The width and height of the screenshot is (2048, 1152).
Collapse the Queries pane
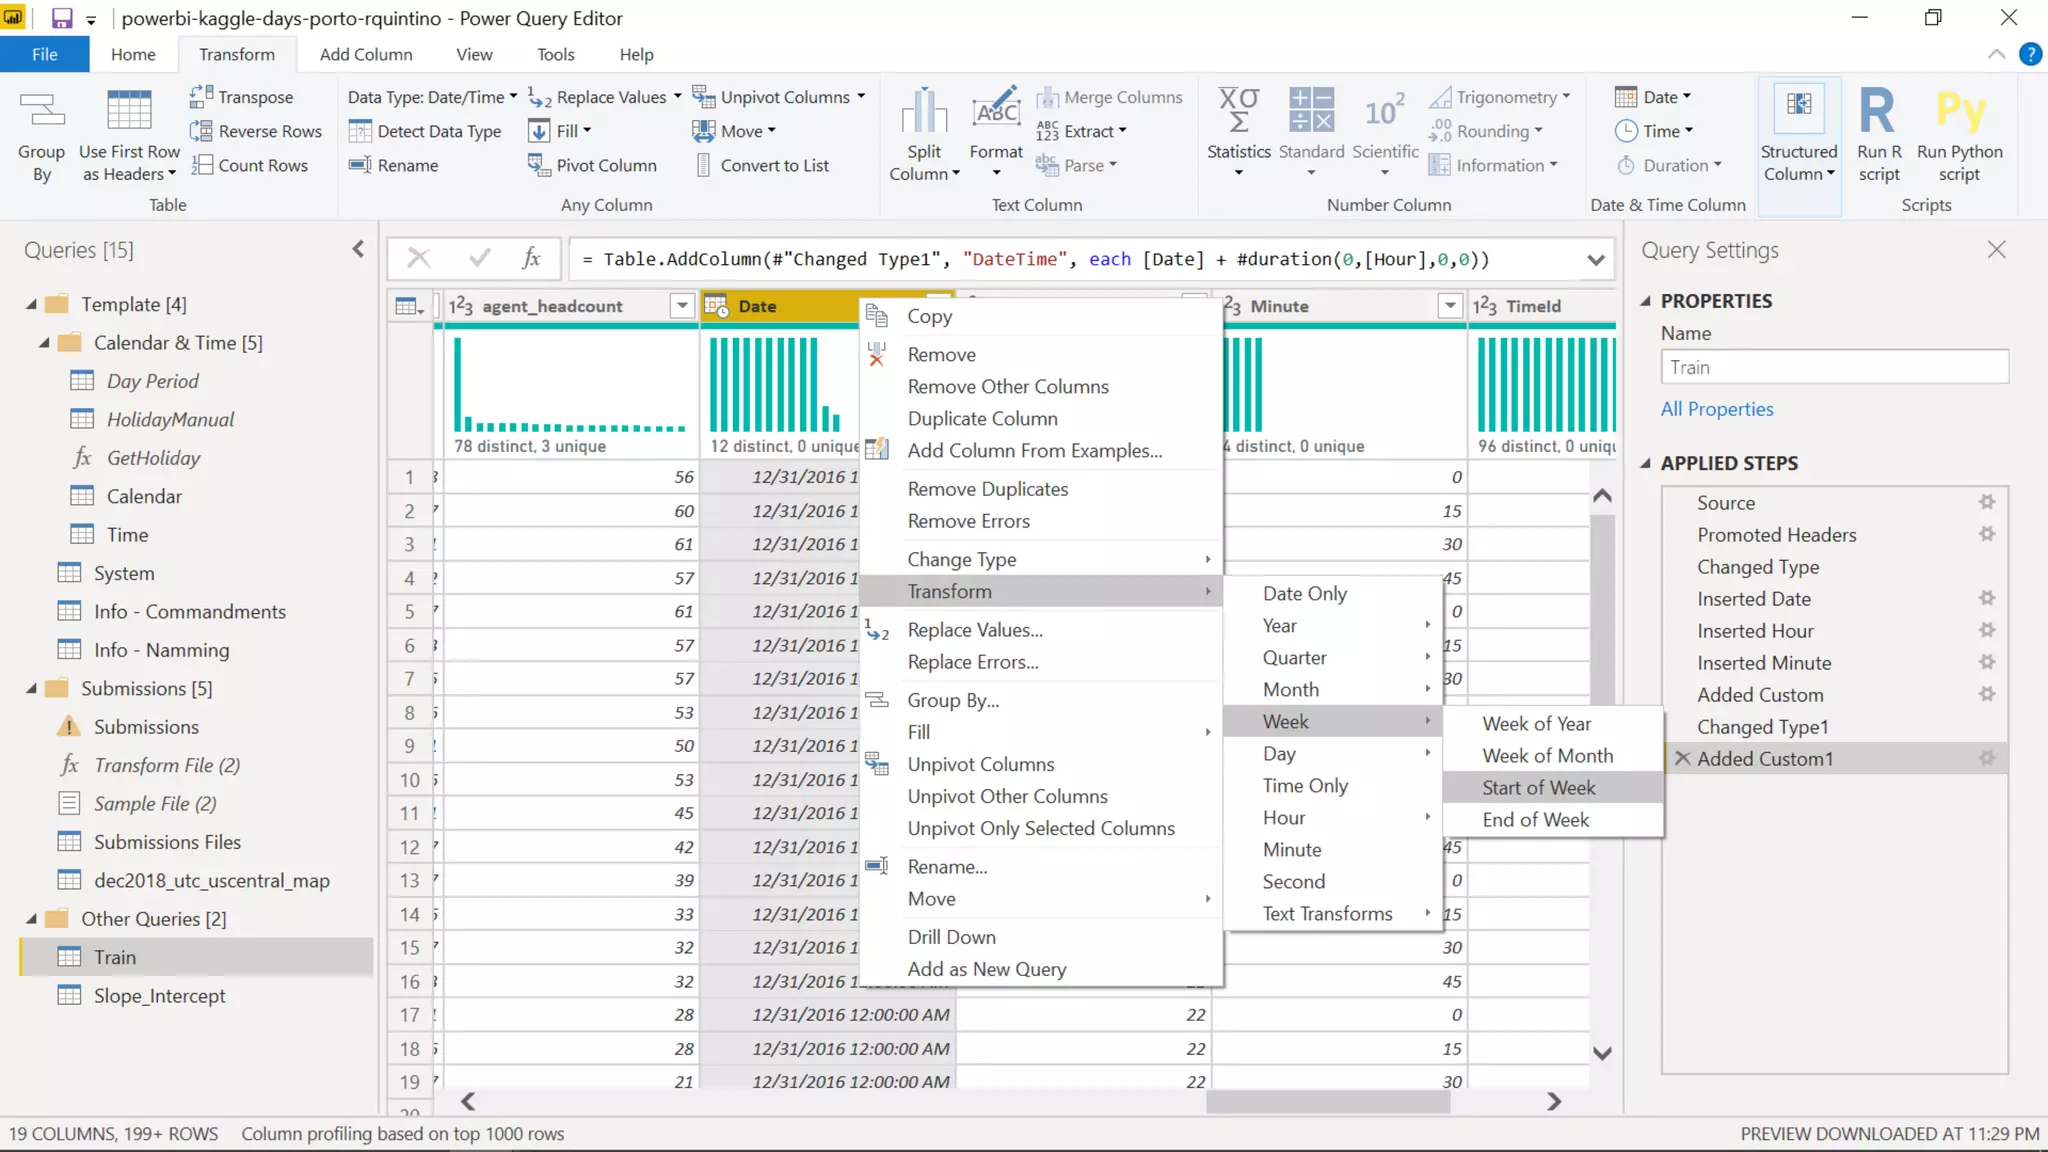(x=358, y=249)
